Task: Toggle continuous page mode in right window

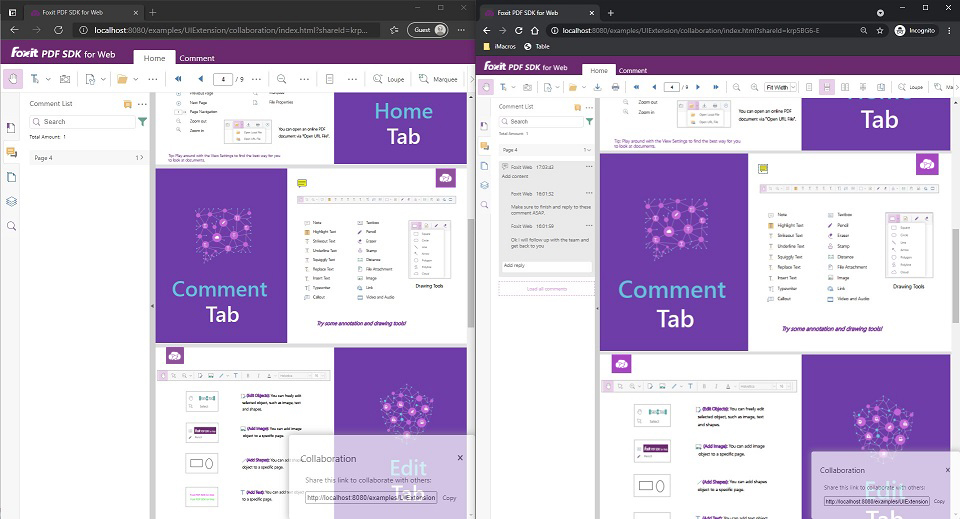Action: coord(827,88)
